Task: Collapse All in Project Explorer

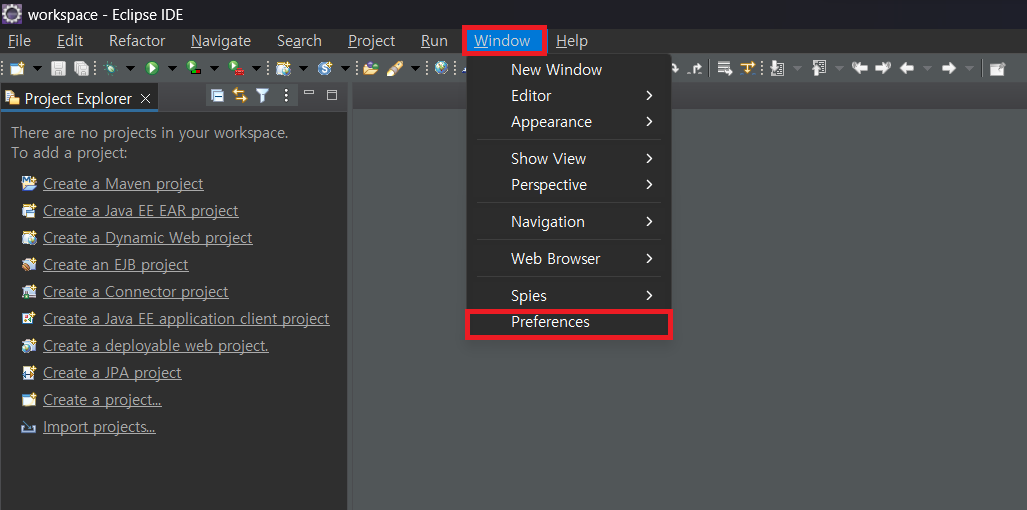Action: tap(217, 96)
